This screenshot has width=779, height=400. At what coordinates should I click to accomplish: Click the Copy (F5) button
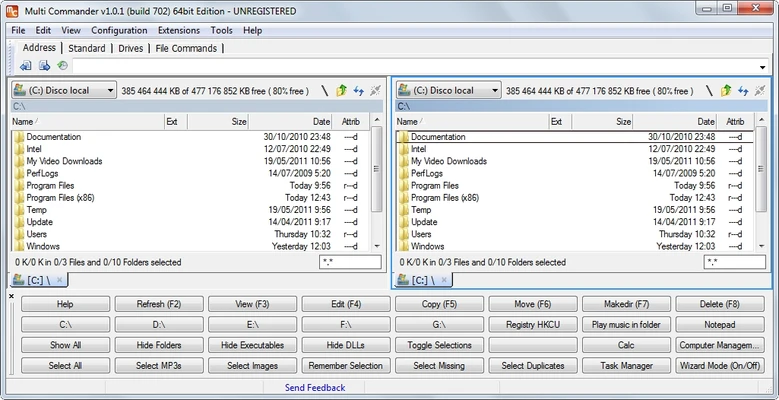tap(439, 304)
